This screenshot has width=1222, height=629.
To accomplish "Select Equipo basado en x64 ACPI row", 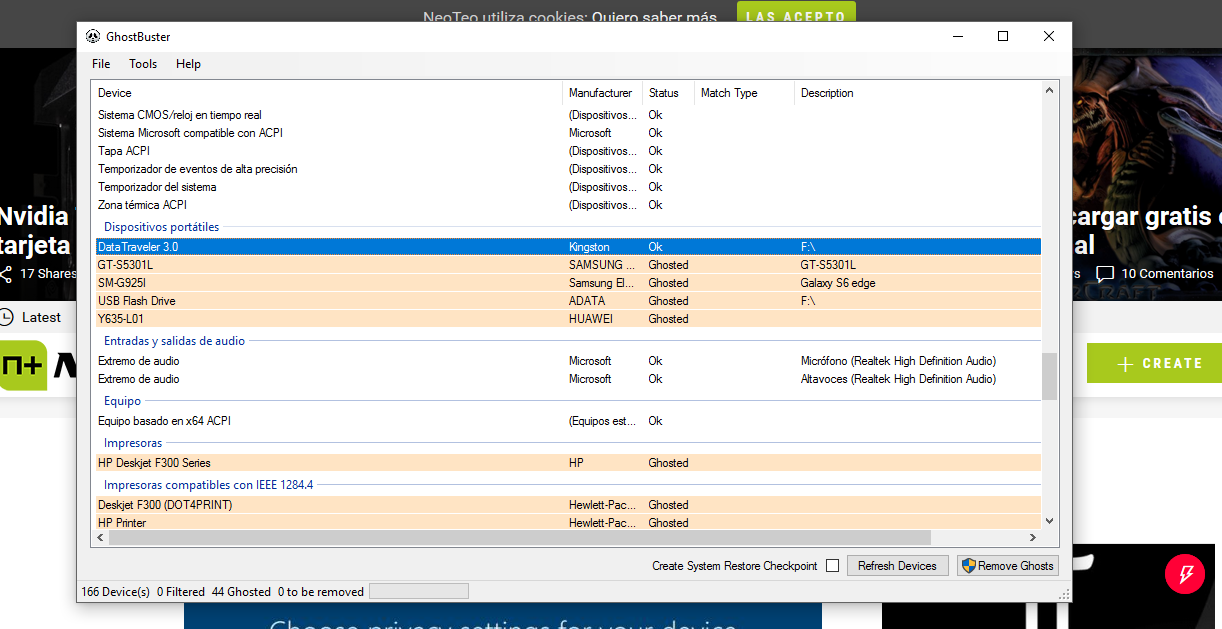I will [568, 421].
